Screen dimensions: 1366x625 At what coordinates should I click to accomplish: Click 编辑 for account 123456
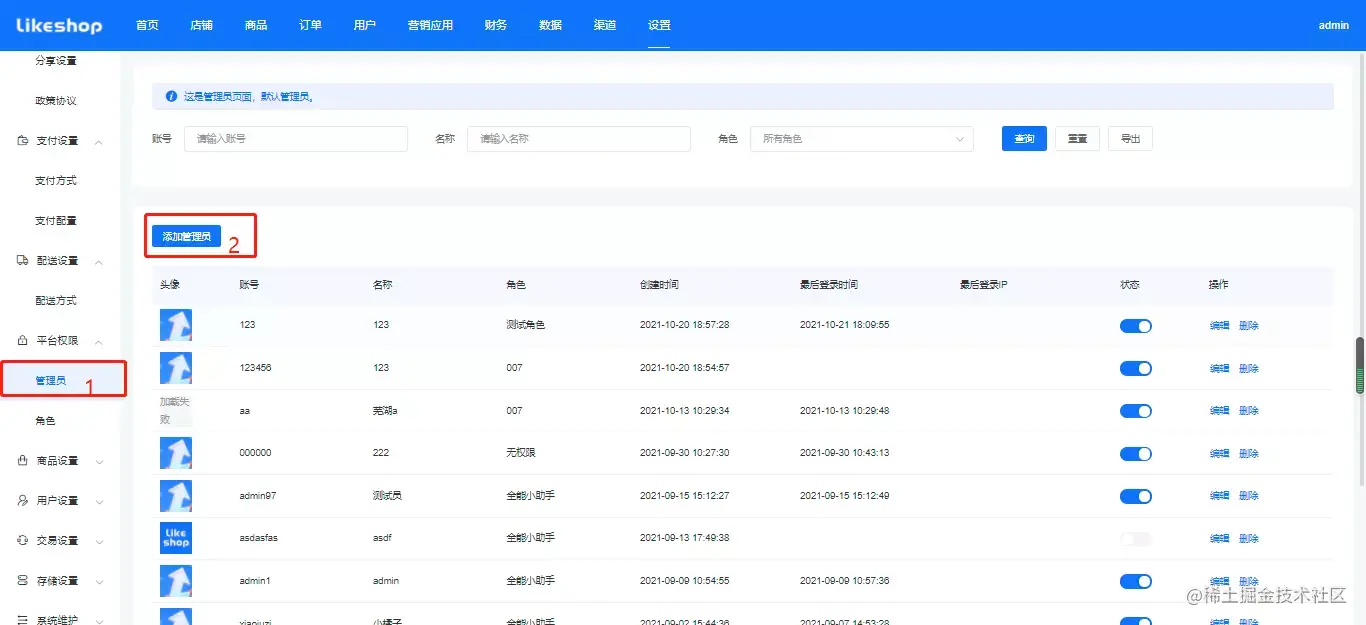(1219, 369)
